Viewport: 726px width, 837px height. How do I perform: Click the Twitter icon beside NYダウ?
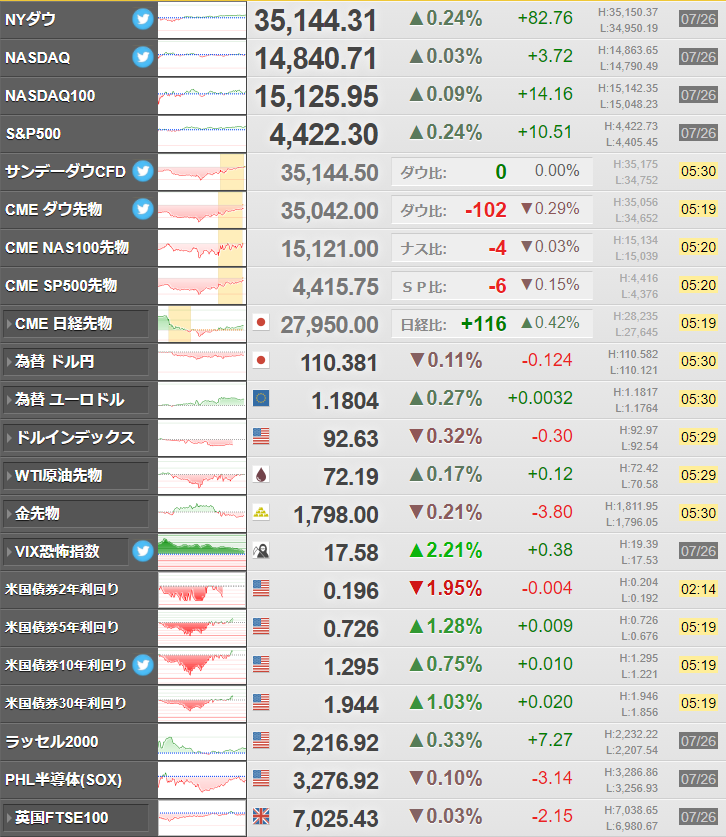[x=143, y=19]
